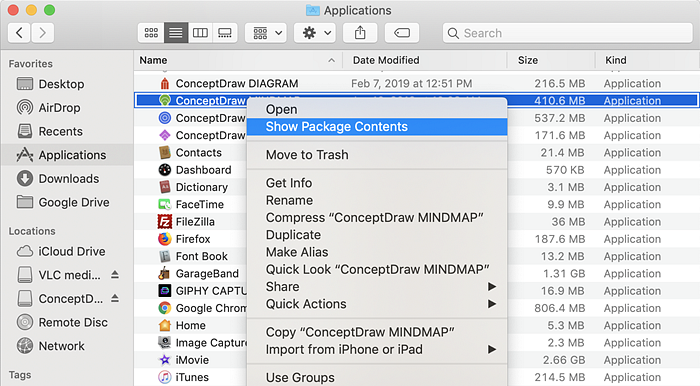Choose Use Groups from context menu
Viewport: 700px width, 386px height.
pyautogui.click(x=377, y=378)
